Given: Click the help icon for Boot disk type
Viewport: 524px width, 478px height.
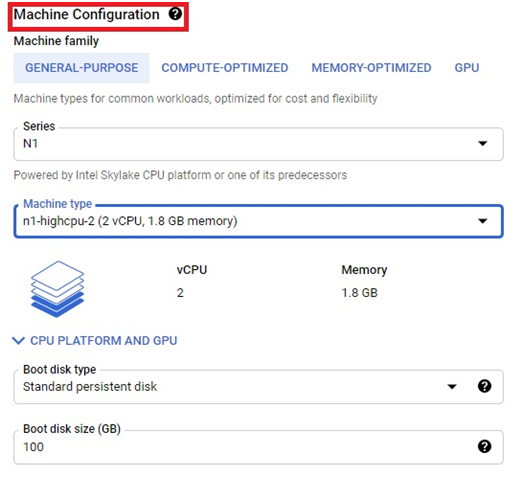Looking at the screenshot, I should pos(484,386).
